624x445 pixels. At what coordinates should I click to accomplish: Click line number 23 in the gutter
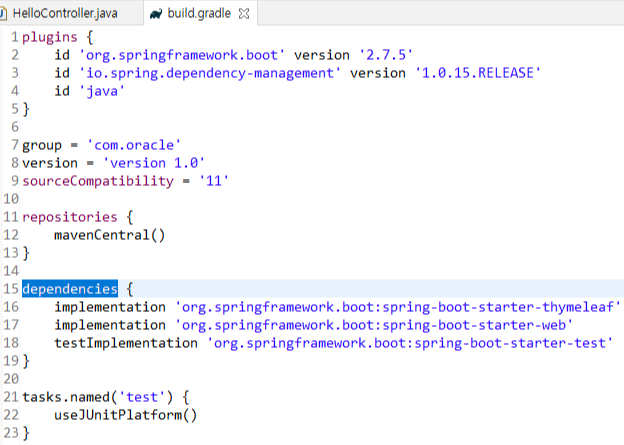[11, 433]
